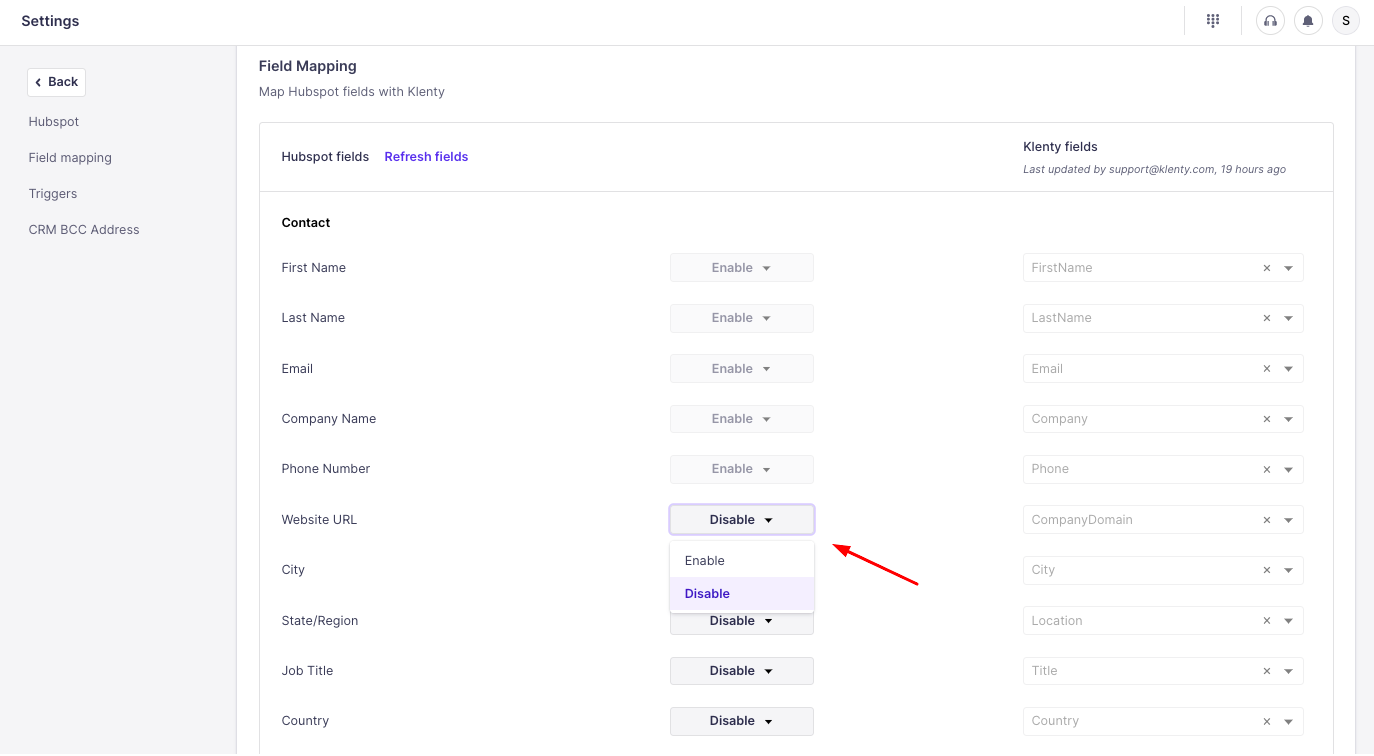Viewport: 1374px width, 756px height.
Task: Click the headset support icon
Action: tap(1270, 21)
